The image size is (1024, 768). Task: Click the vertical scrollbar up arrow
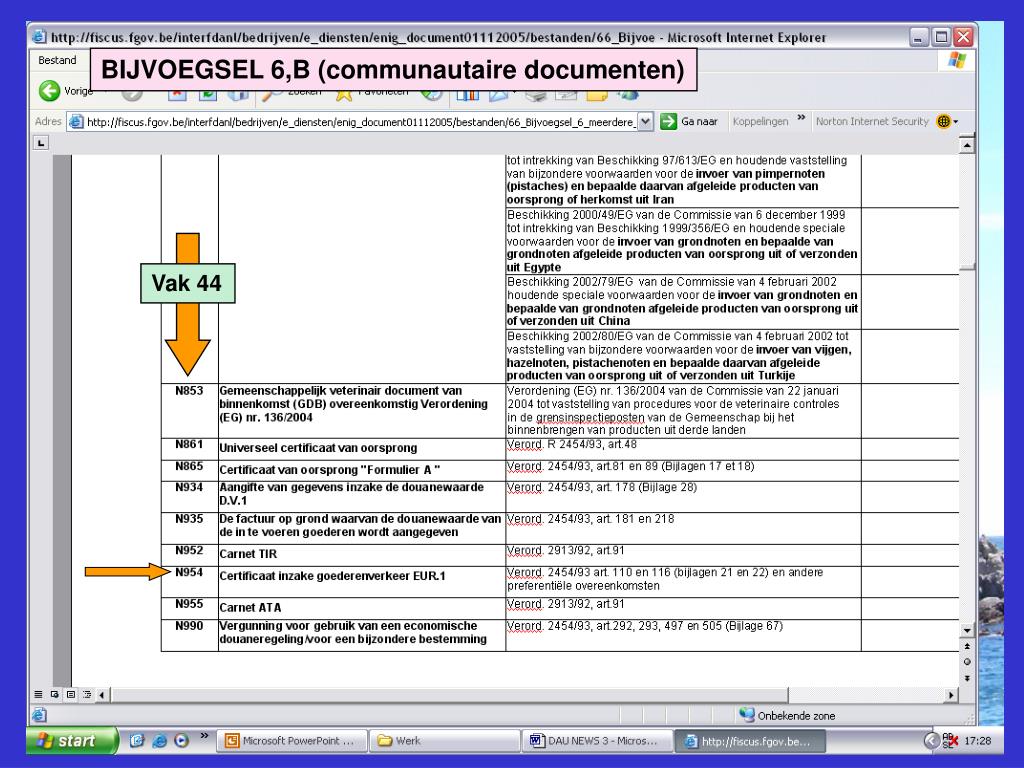click(967, 144)
